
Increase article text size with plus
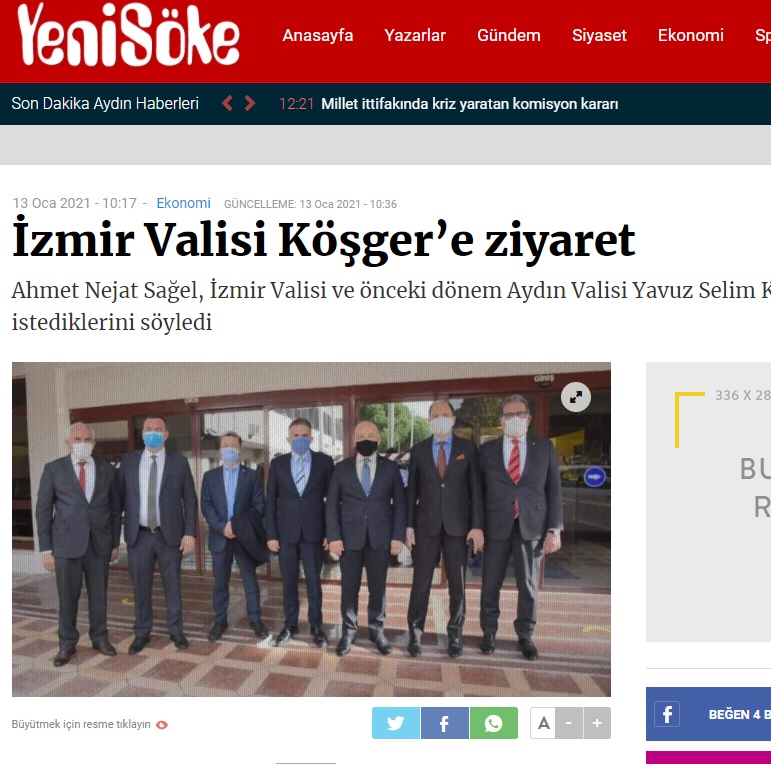(597, 723)
